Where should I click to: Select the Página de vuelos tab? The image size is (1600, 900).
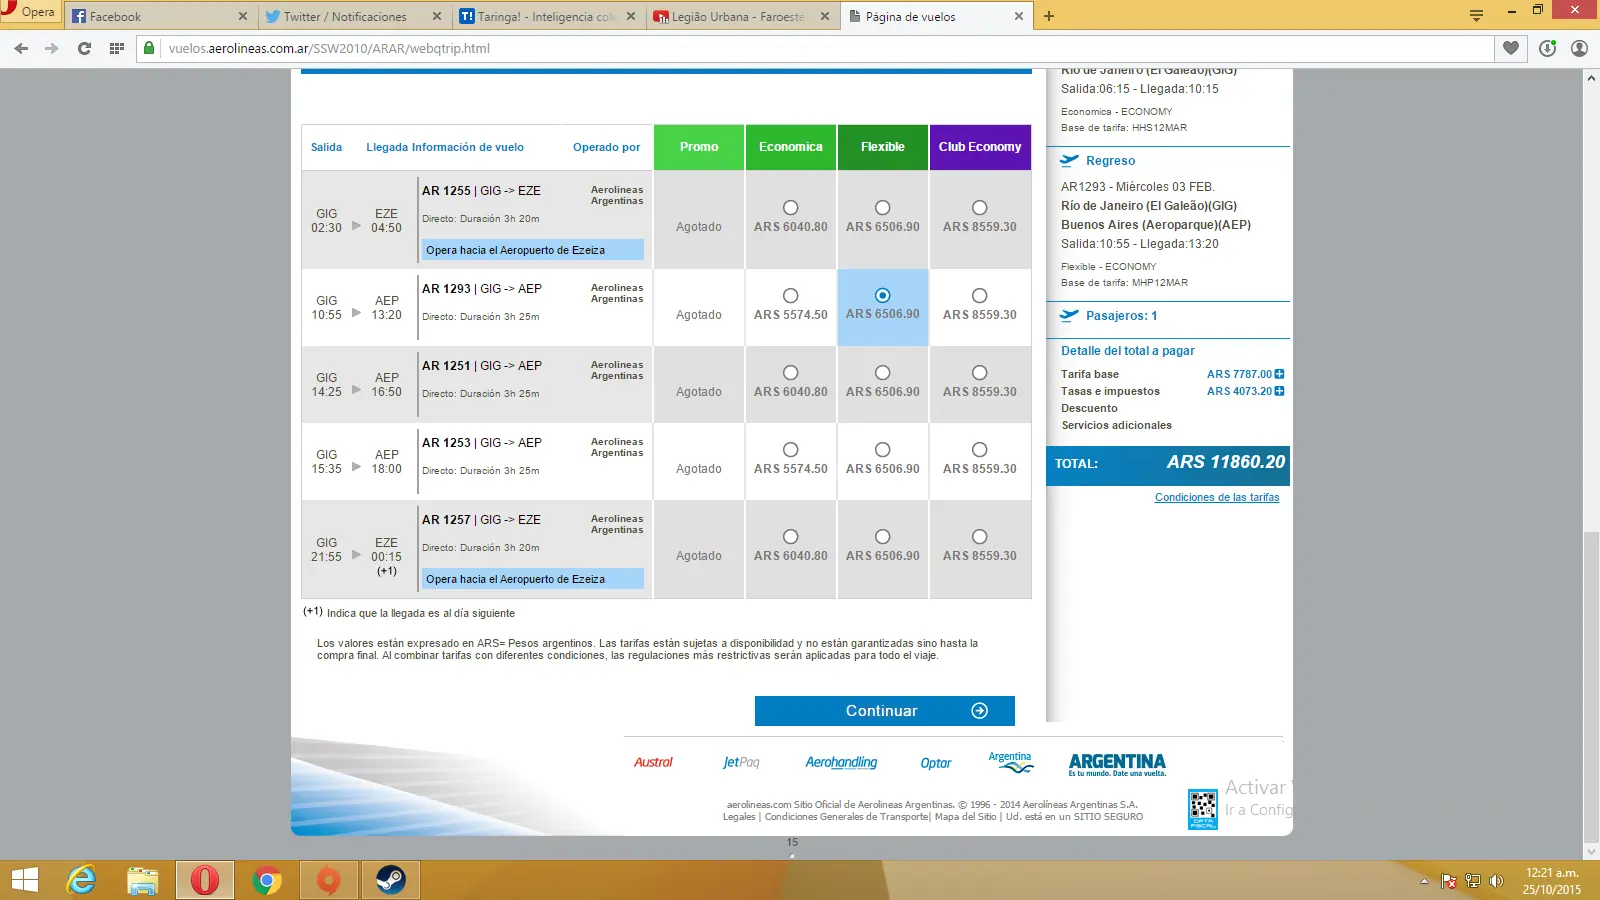pyautogui.click(x=936, y=16)
